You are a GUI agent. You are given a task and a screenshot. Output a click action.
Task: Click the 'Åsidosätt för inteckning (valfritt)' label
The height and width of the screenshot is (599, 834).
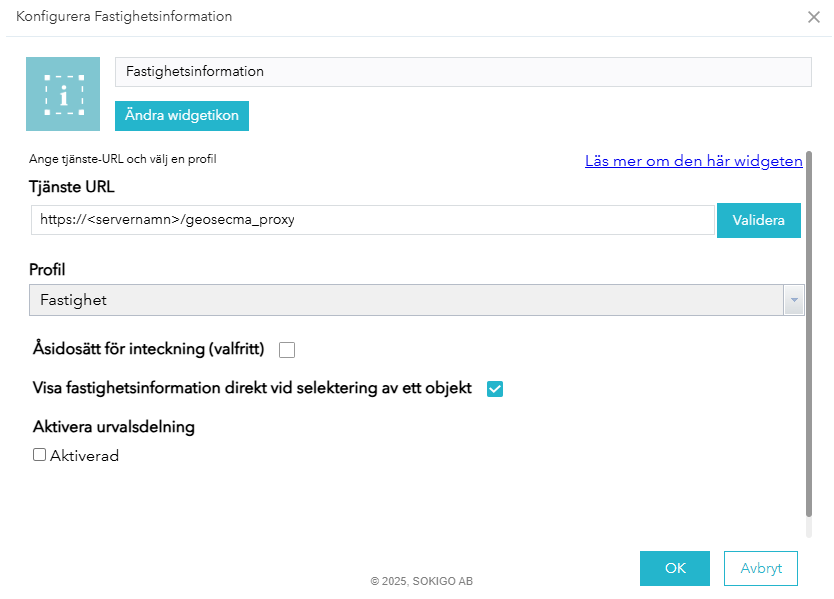[x=148, y=349]
